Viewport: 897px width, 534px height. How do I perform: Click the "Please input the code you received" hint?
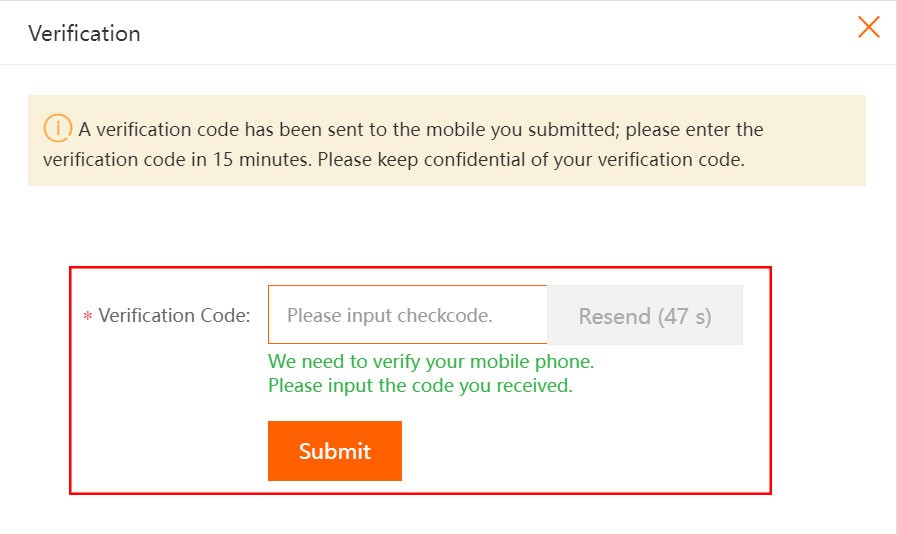coord(420,385)
